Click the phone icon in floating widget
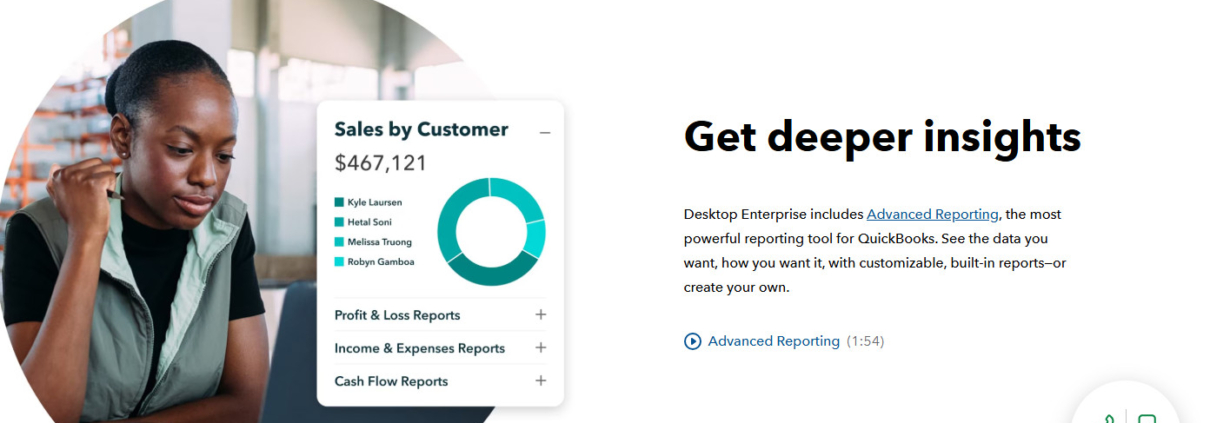The image size is (1210, 423). tap(1108, 419)
